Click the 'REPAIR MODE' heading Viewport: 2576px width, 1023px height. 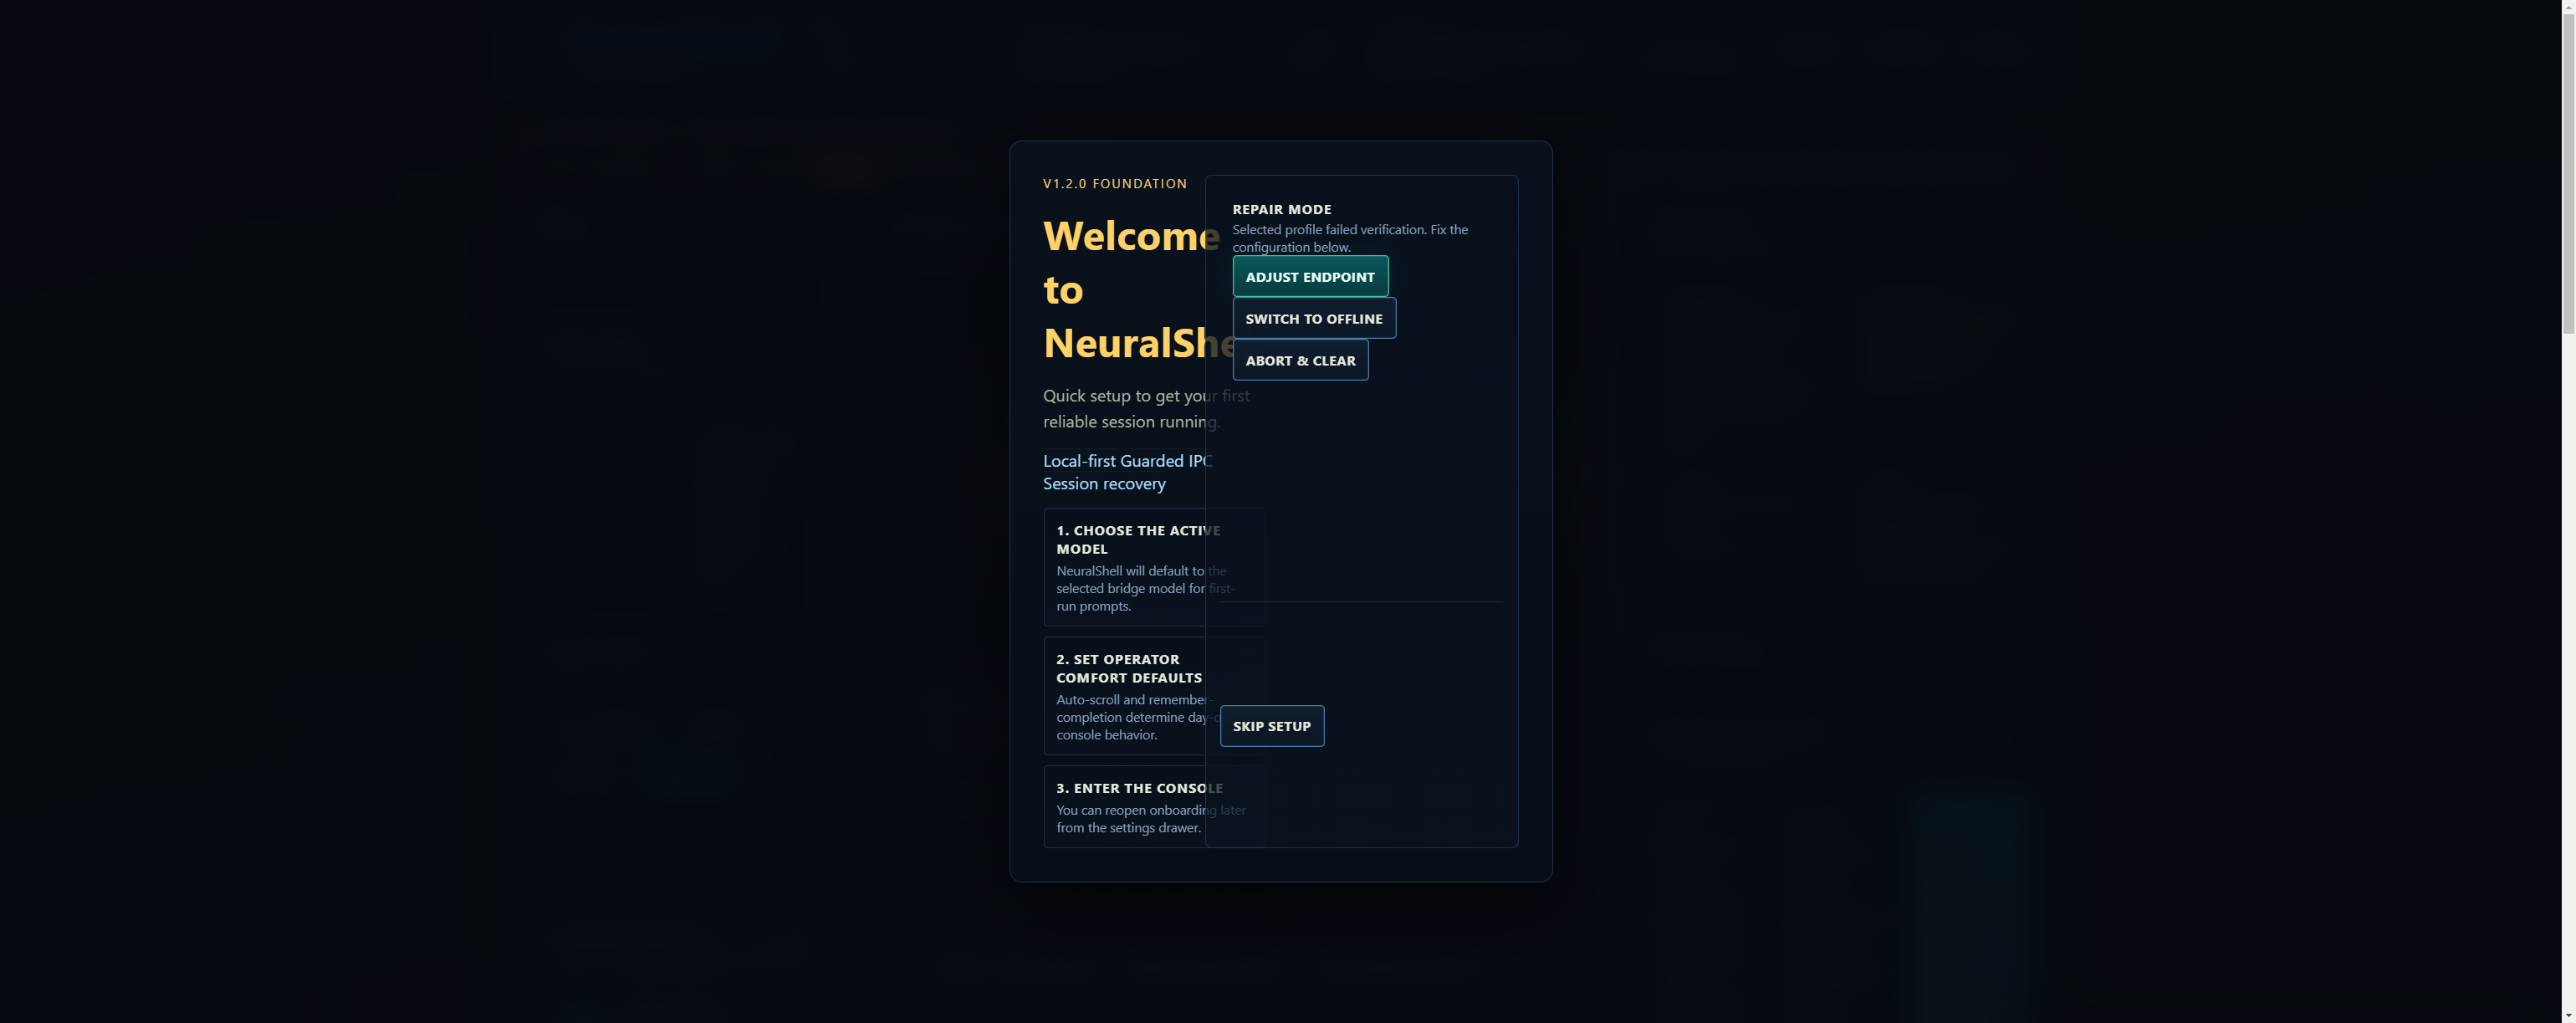coord(1282,209)
